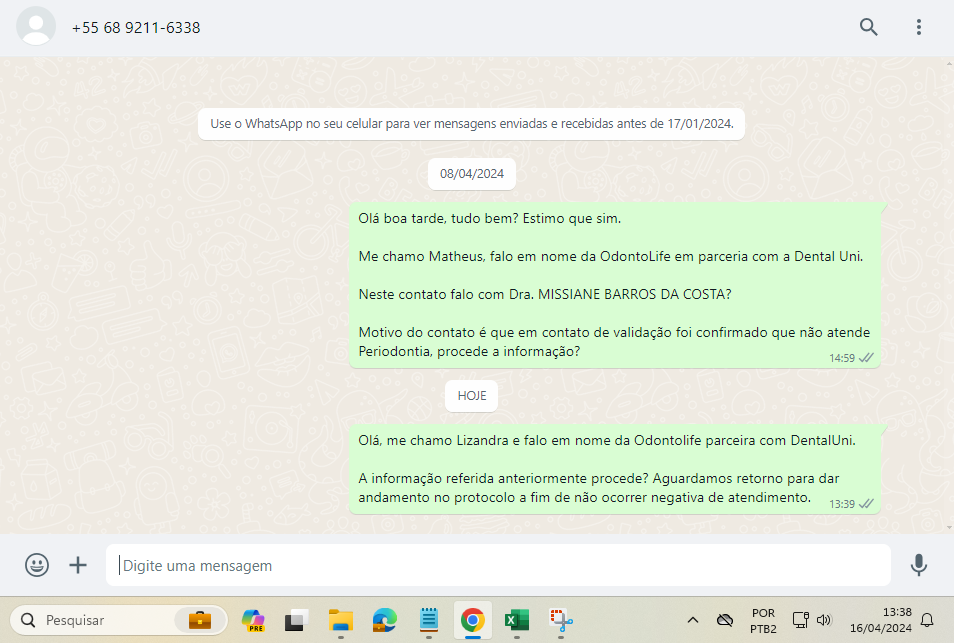The height and width of the screenshot is (643, 954).
Task: Open Snipping Tool from taskbar
Action: tap(561, 620)
